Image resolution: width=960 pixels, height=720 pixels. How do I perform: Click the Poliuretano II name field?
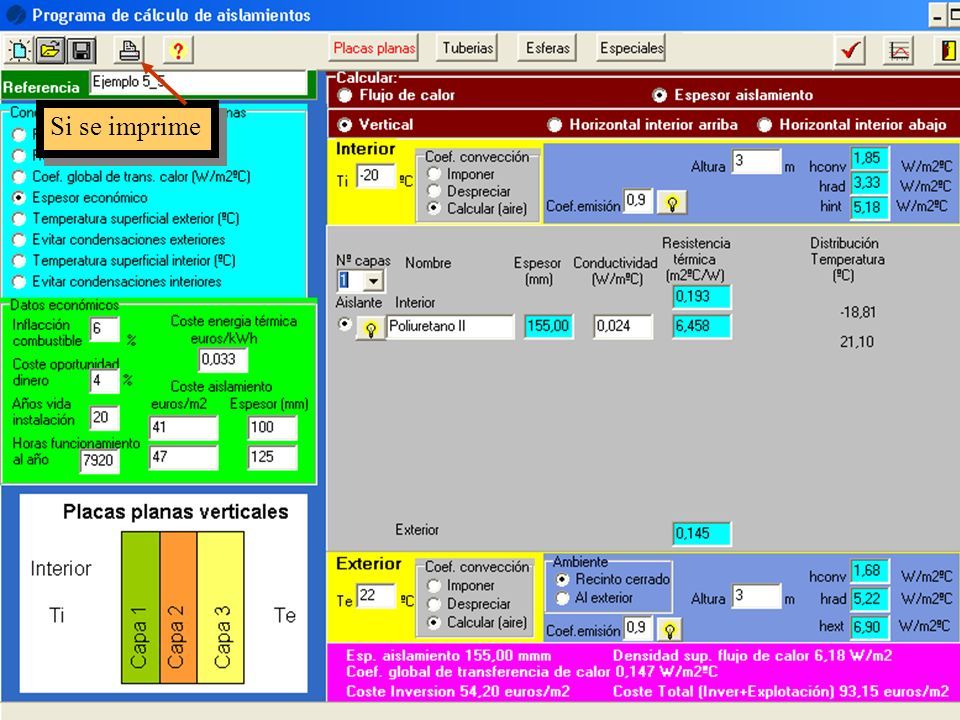[x=451, y=326]
